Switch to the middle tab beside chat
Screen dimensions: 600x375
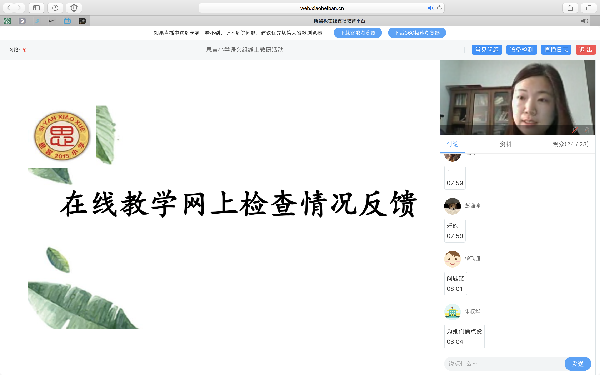pyautogui.click(x=505, y=144)
